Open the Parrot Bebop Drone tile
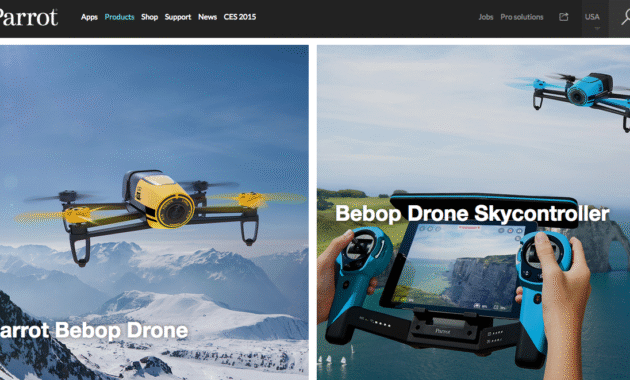 [x=154, y=212]
